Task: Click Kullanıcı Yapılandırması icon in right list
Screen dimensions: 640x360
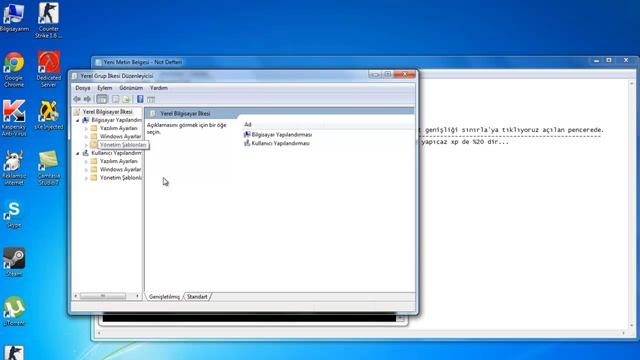Action: (x=247, y=143)
